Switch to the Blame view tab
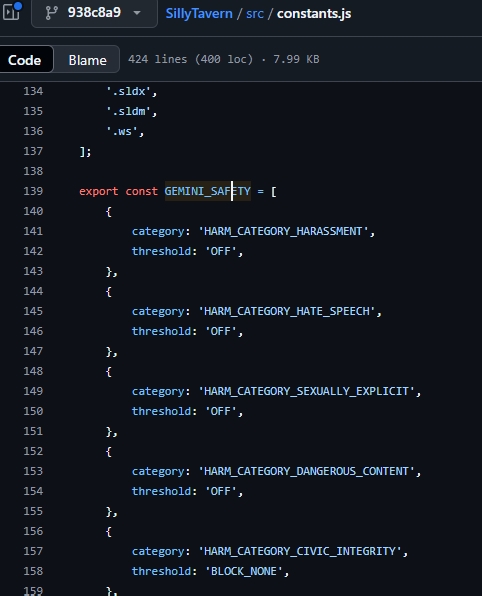 click(87, 60)
